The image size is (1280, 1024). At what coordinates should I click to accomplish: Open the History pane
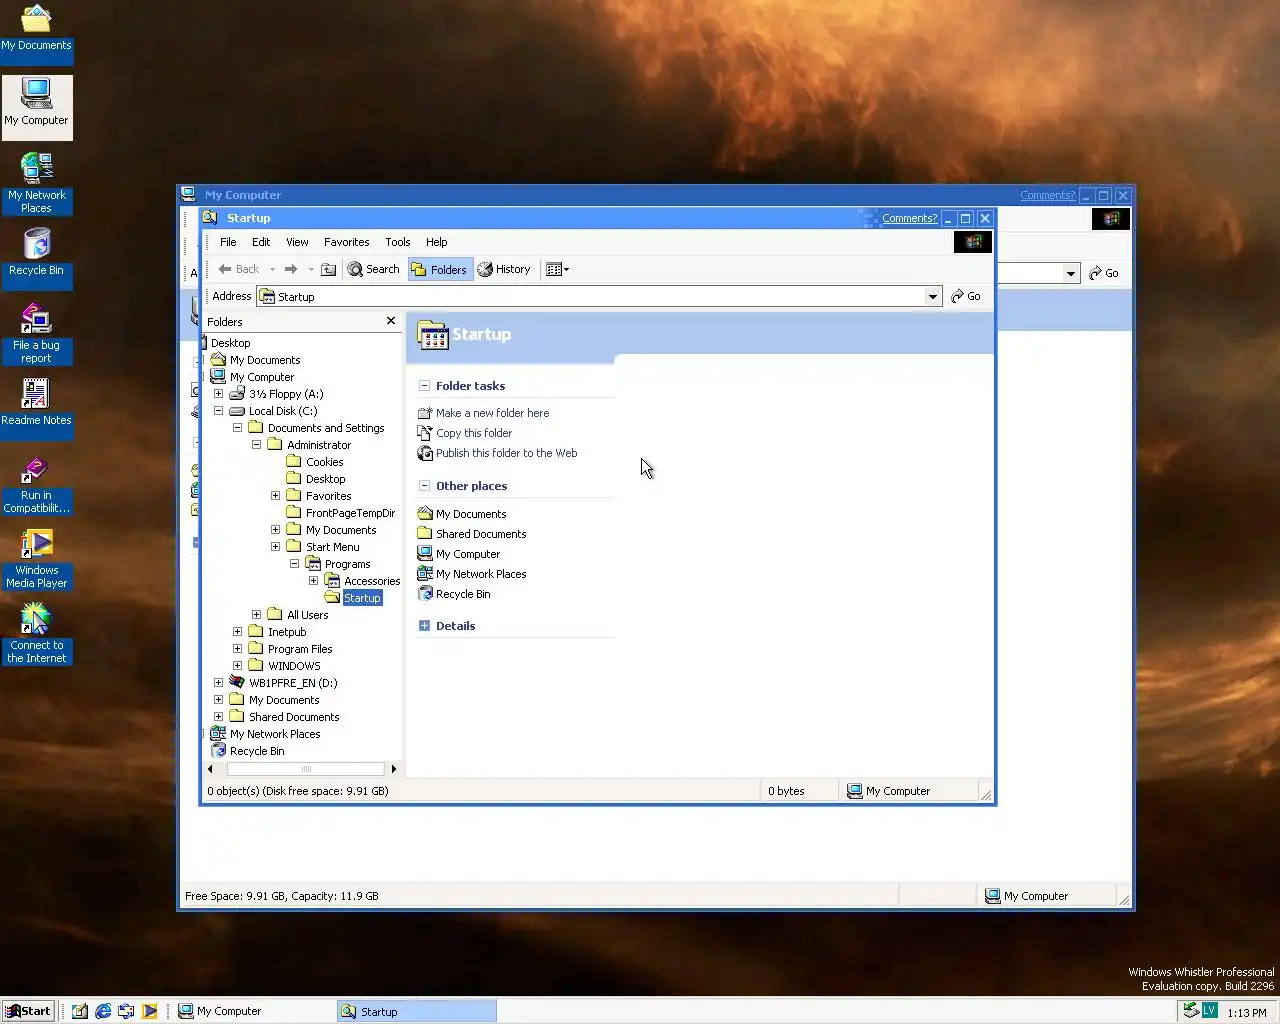[x=504, y=269]
